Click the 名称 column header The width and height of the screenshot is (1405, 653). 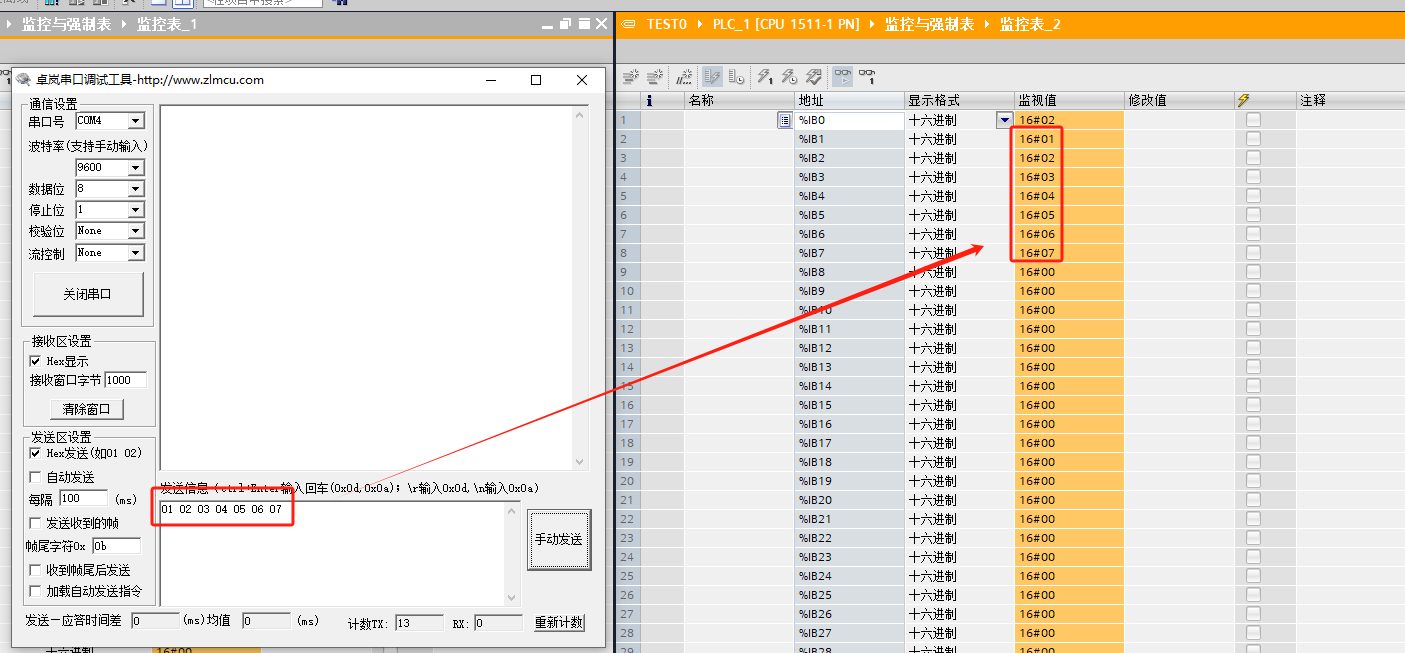(x=739, y=100)
